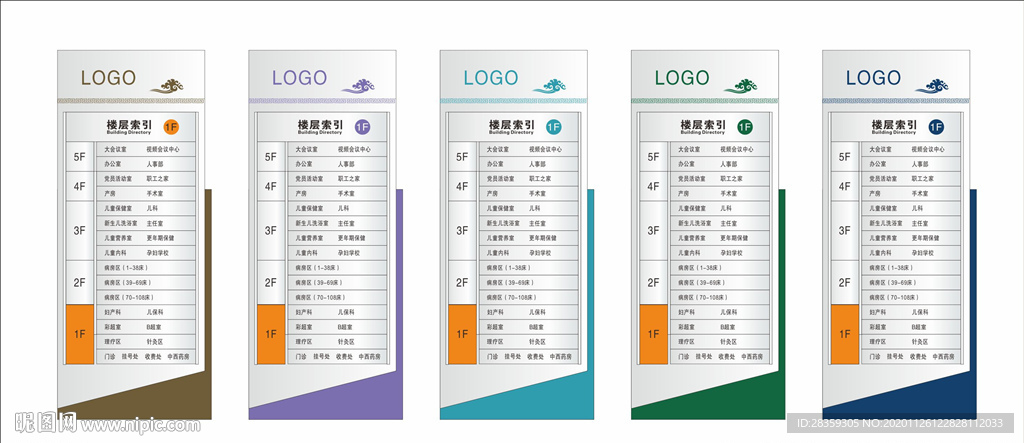Select the teal 1F circle badge
The height and width of the screenshot is (443, 1024).
point(554,126)
